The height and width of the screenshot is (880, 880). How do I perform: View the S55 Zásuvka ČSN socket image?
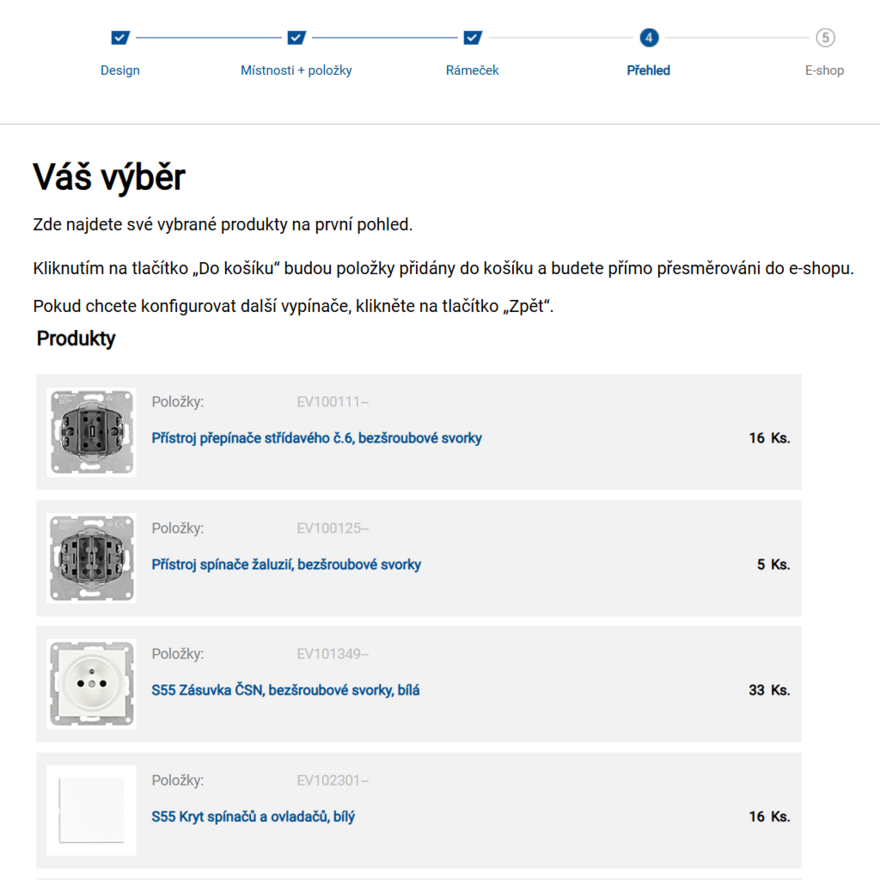click(91, 684)
